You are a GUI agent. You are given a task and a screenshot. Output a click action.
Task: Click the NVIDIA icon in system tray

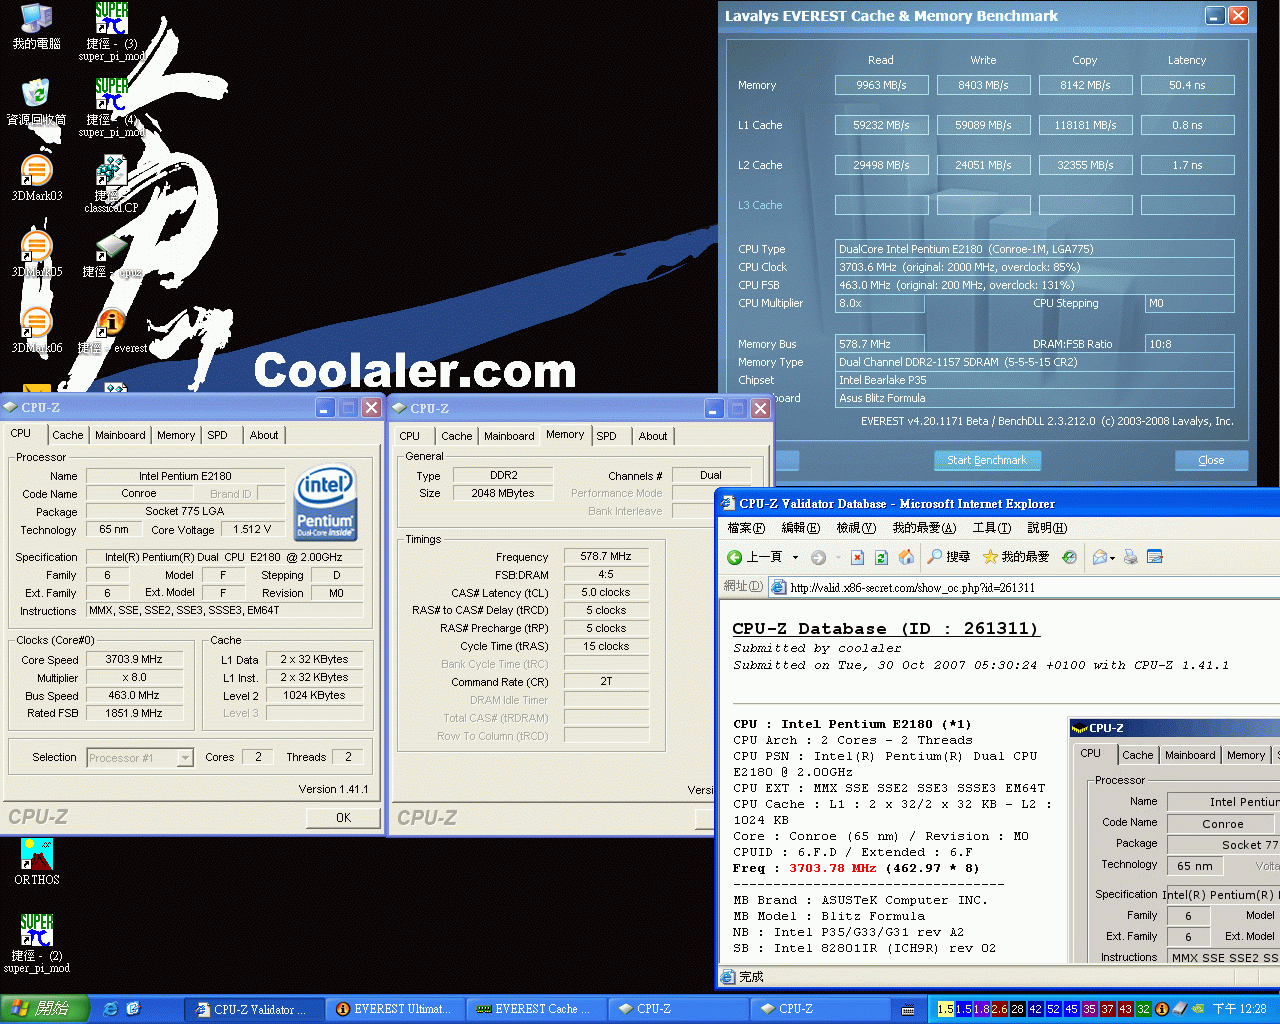[1198, 1009]
